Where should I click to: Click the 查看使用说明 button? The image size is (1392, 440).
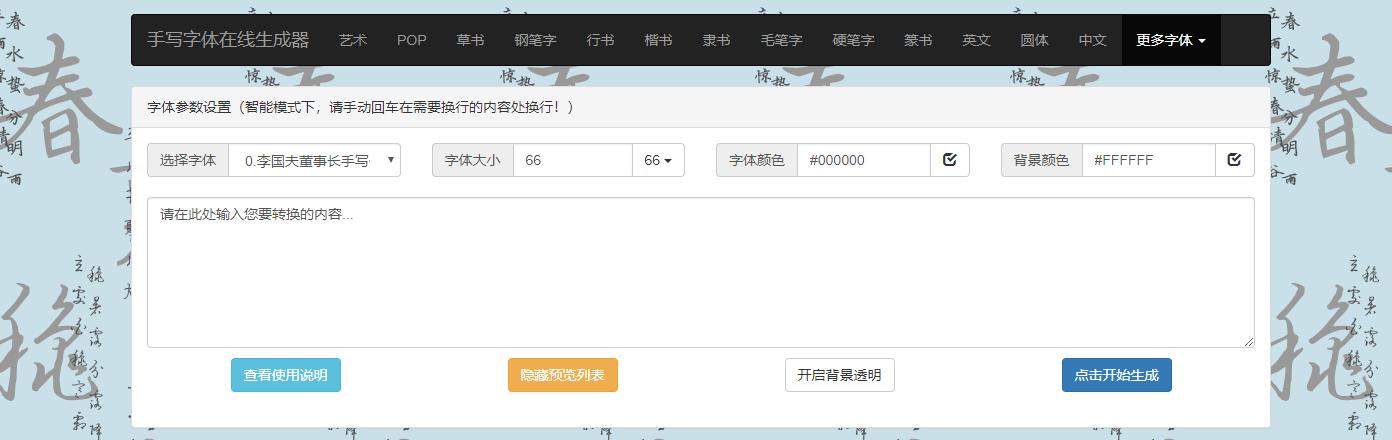click(x=286, y=375)
